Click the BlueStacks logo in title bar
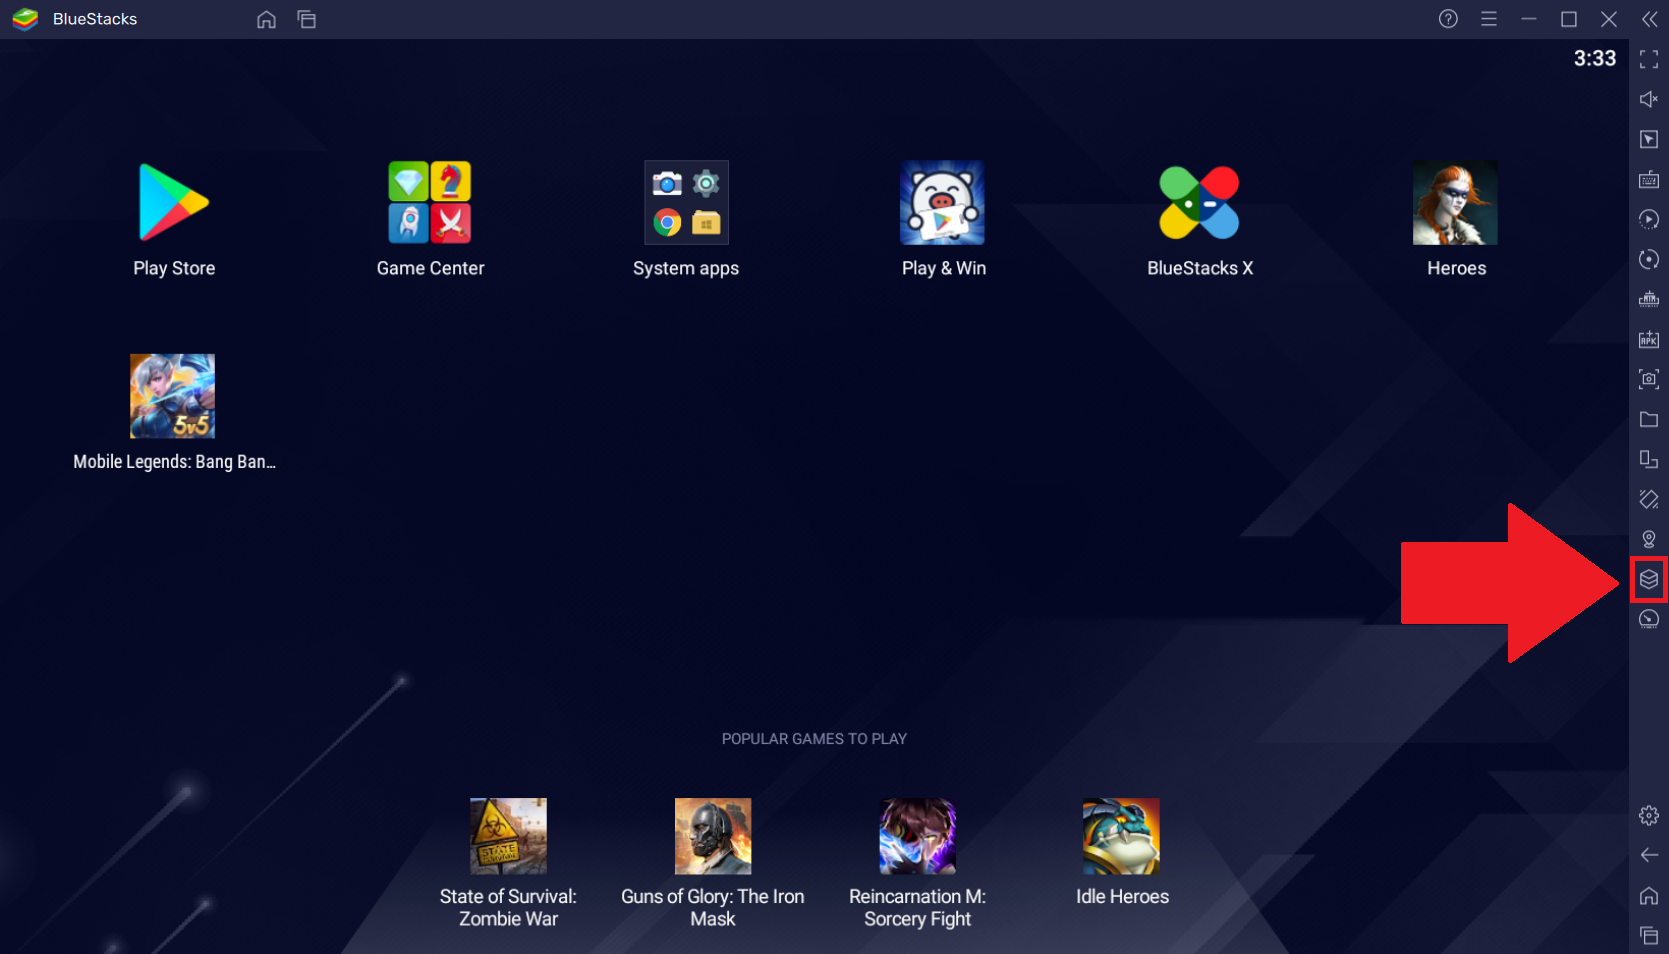Image resolution: width=1669 pixels, height=954 pixels. 25,19
